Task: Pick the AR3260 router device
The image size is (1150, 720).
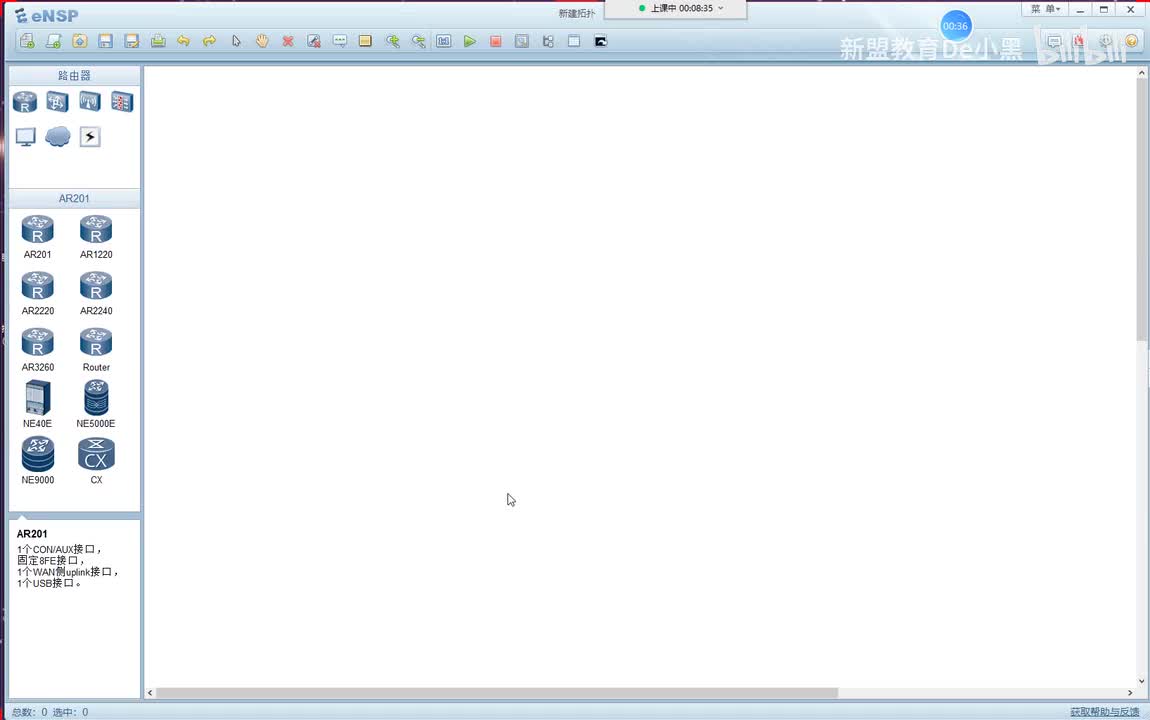Action: coord(37,350)
